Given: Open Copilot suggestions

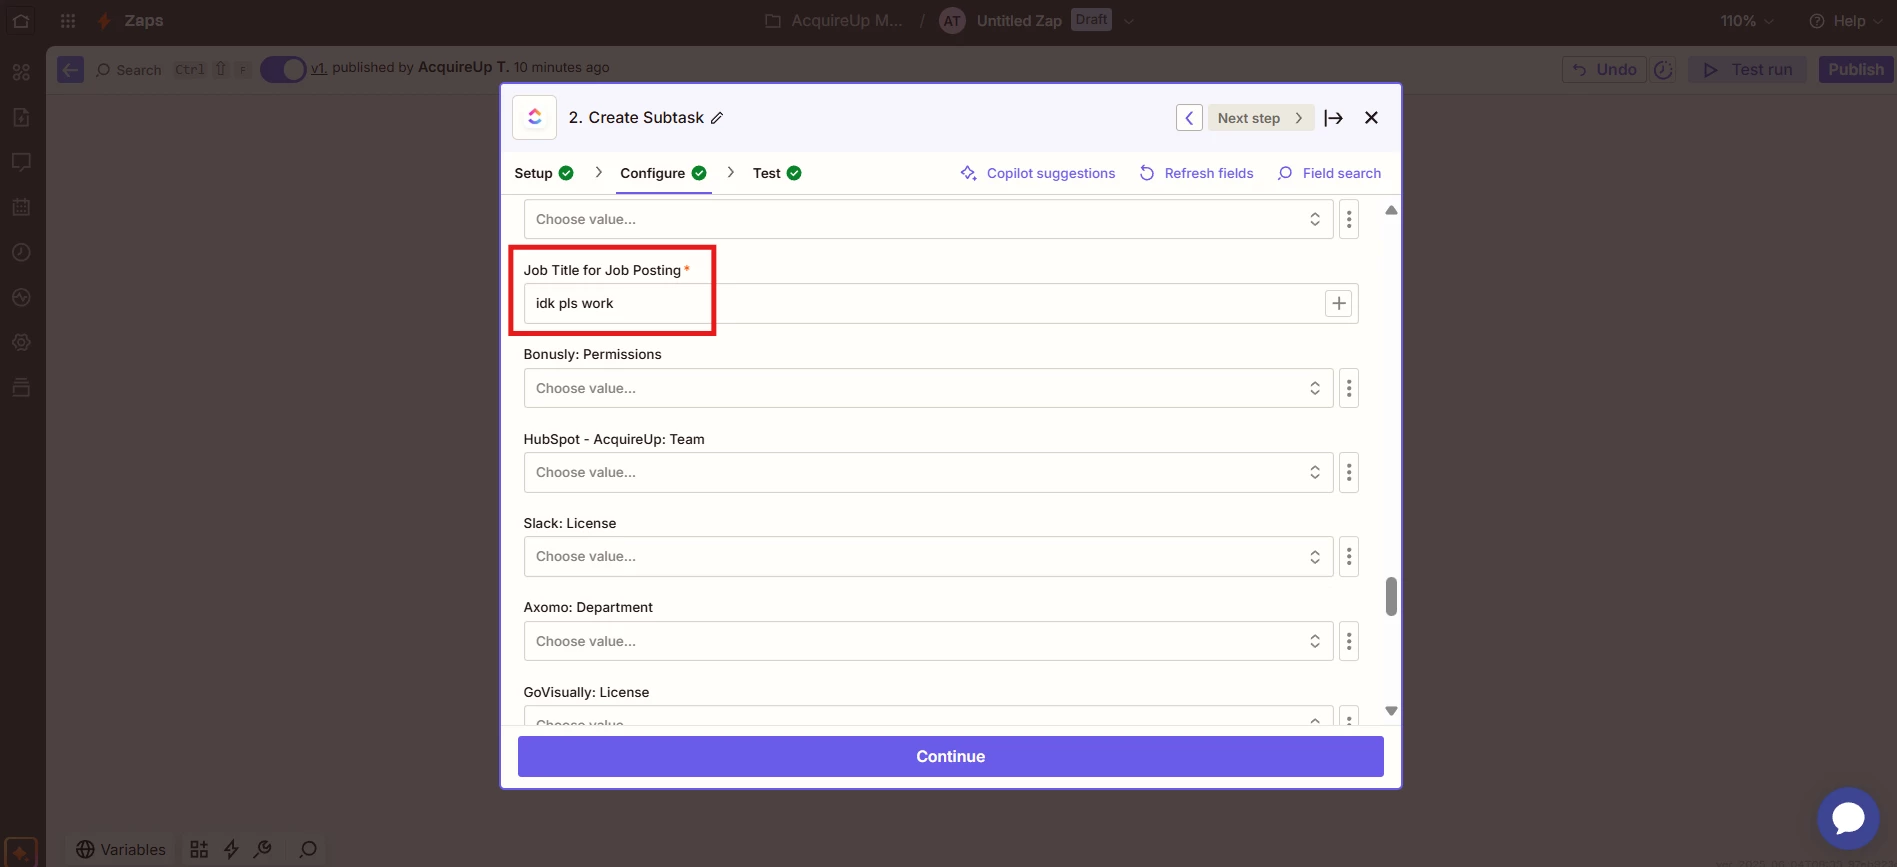Looking at the screenshot, I should (x=1037, y=173).
